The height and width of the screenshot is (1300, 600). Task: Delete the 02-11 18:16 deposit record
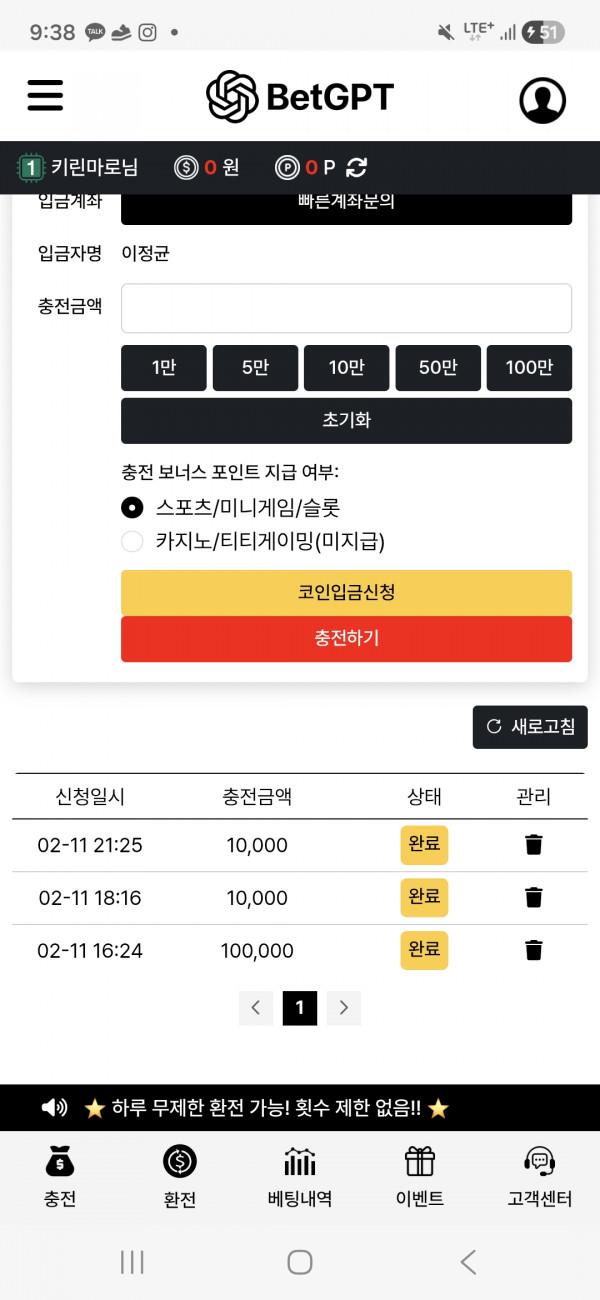(534, 897)
